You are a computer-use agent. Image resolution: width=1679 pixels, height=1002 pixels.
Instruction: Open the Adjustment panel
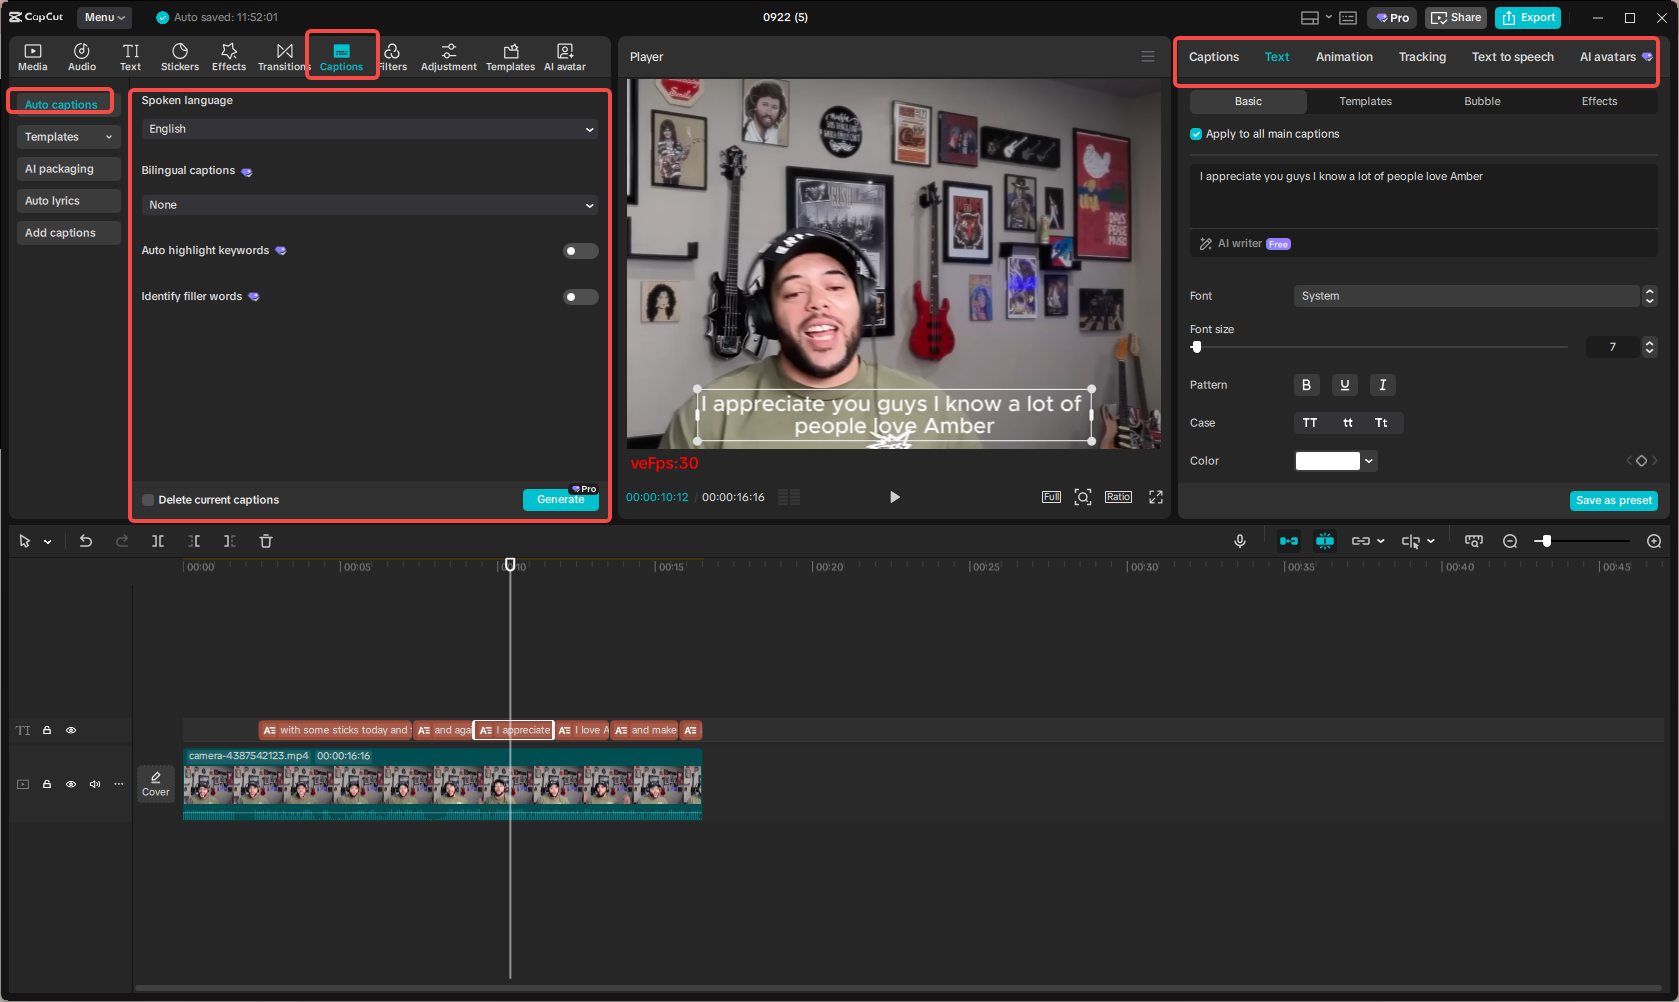(x=448, y=55)
